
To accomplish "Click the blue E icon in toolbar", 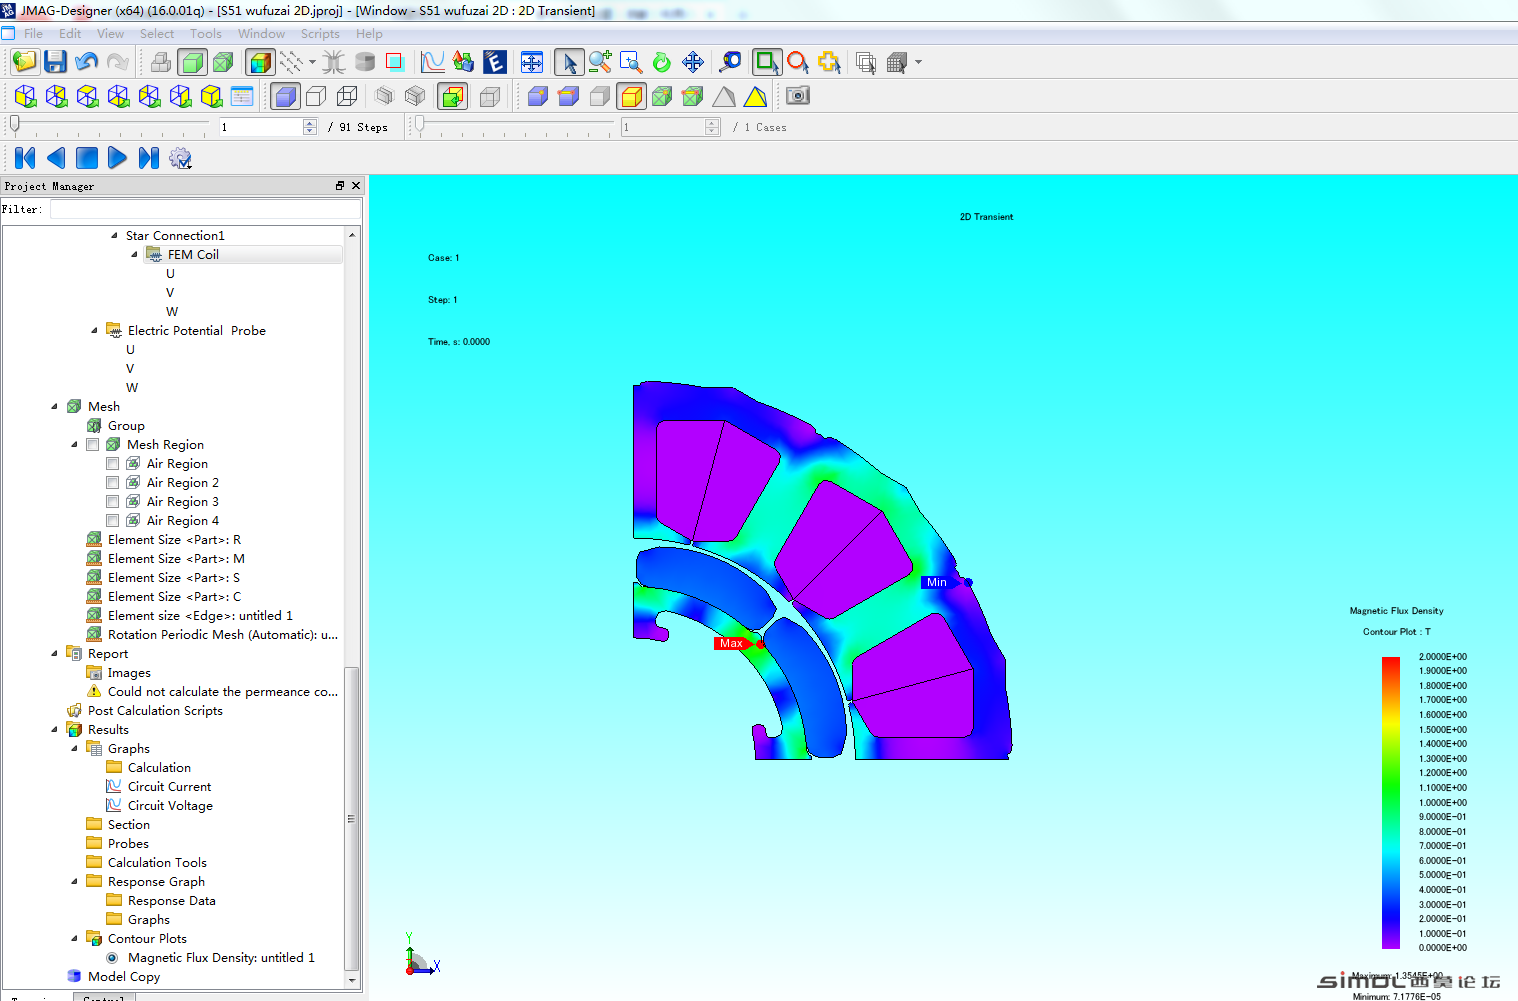I will [x=494, y=62].
